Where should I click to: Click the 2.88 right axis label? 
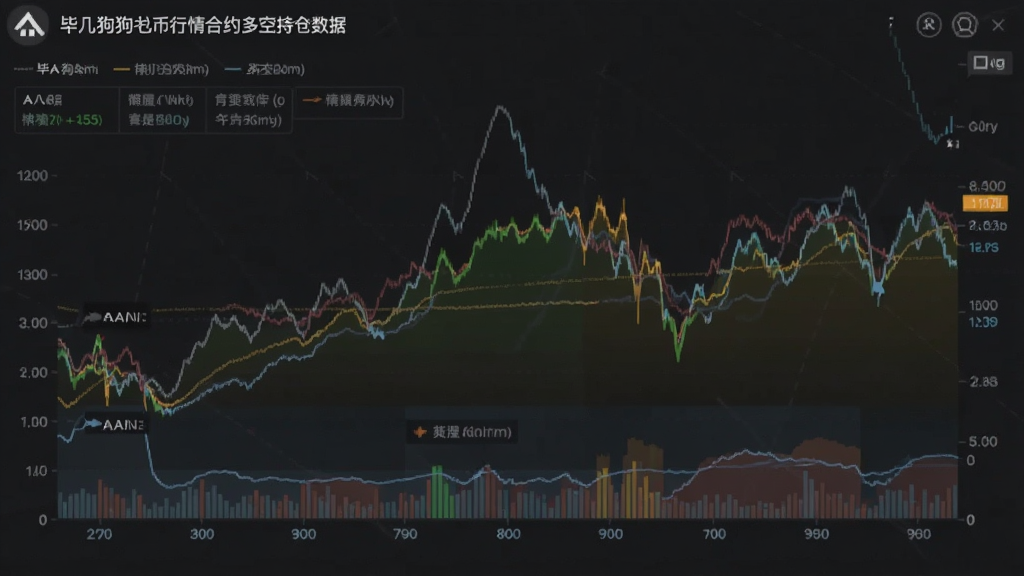tap(984, 381)
